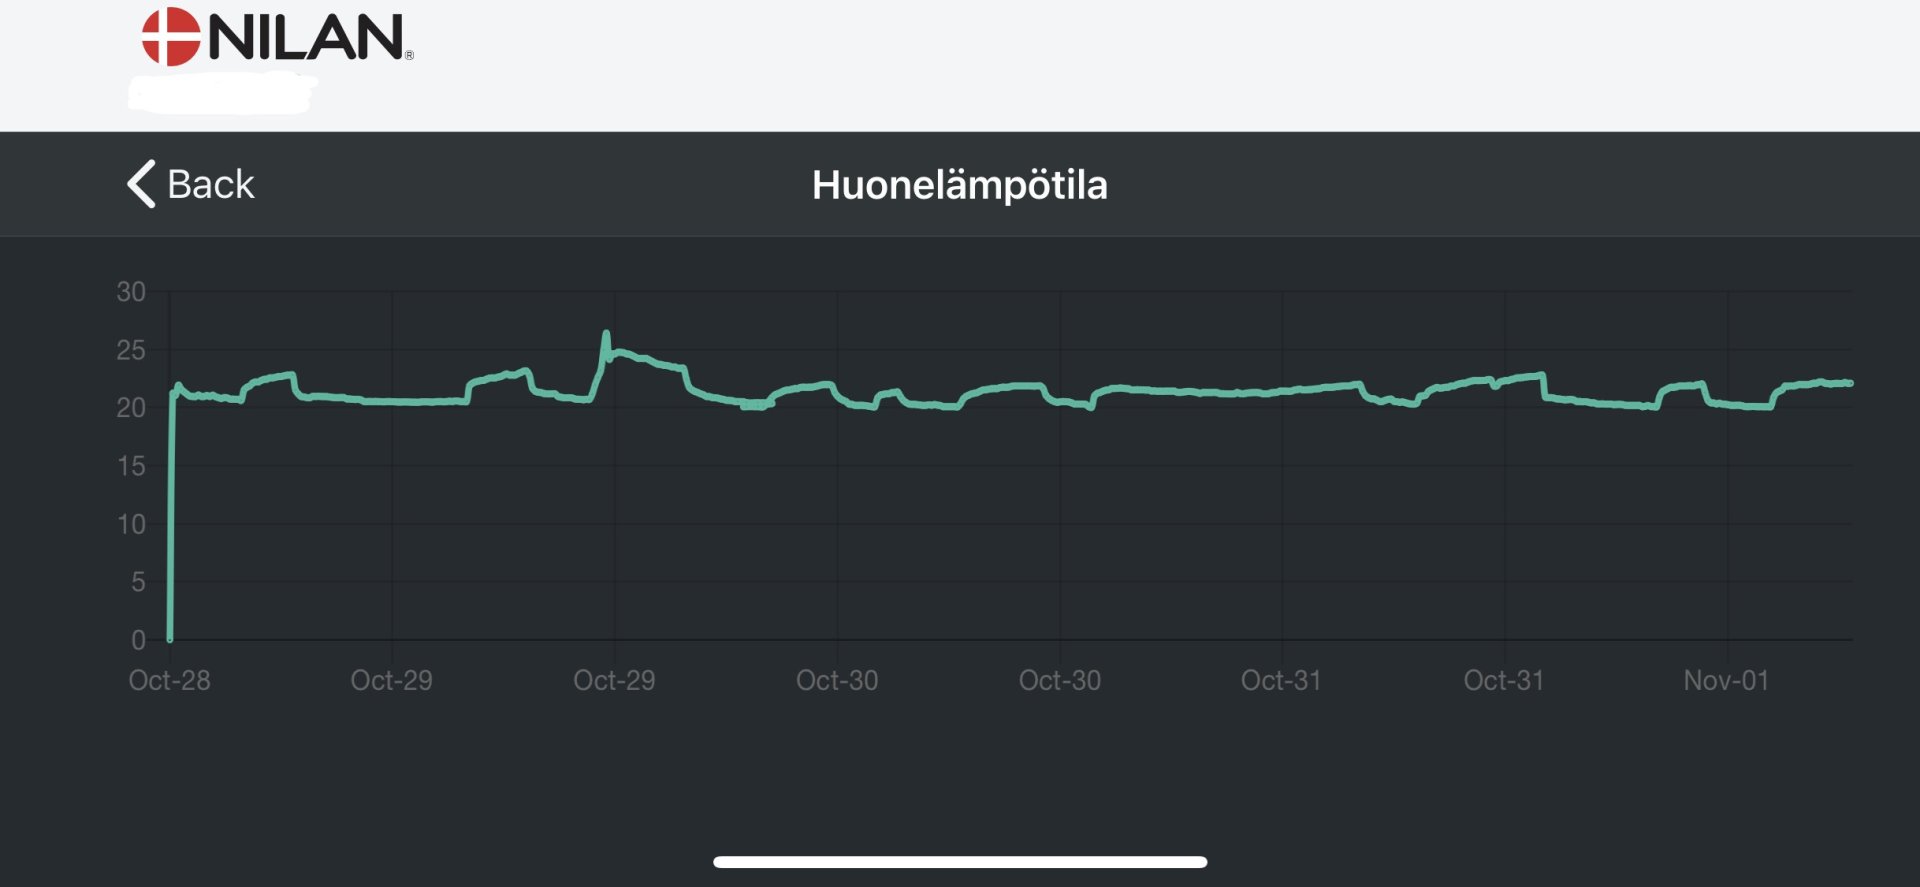This screenshot has height=887, width=1920.
Task: Click the 20 value on the temperature axis
Action: click(x=131, y=408)
